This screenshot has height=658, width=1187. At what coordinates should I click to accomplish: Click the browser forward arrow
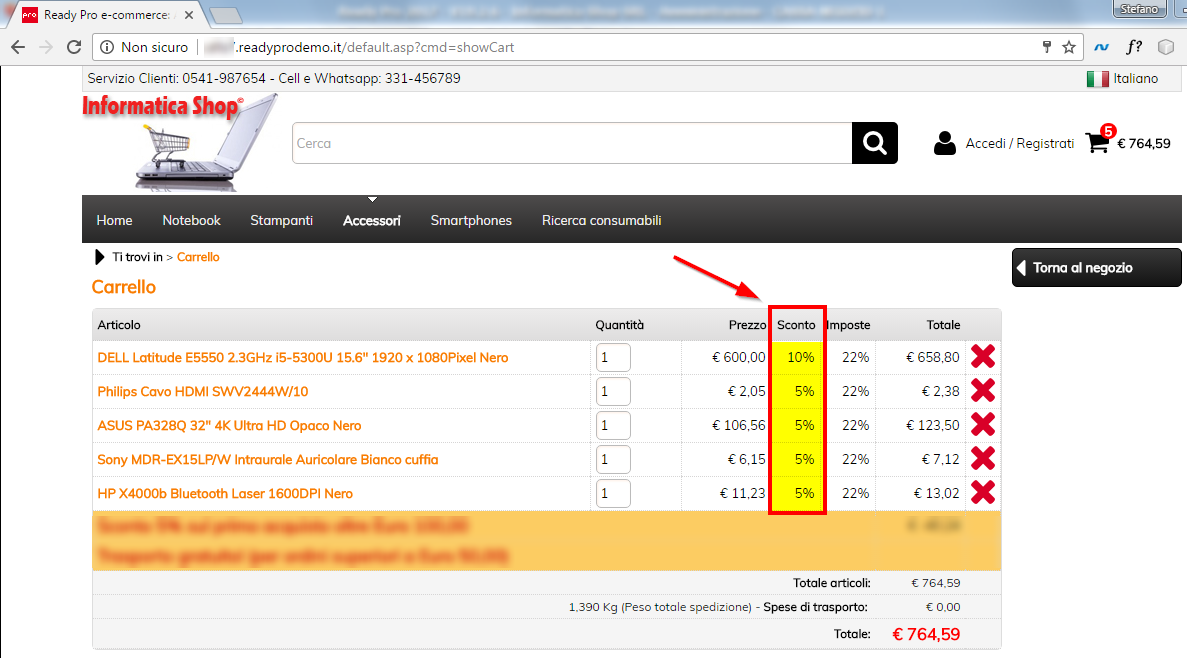coord(46,47)
